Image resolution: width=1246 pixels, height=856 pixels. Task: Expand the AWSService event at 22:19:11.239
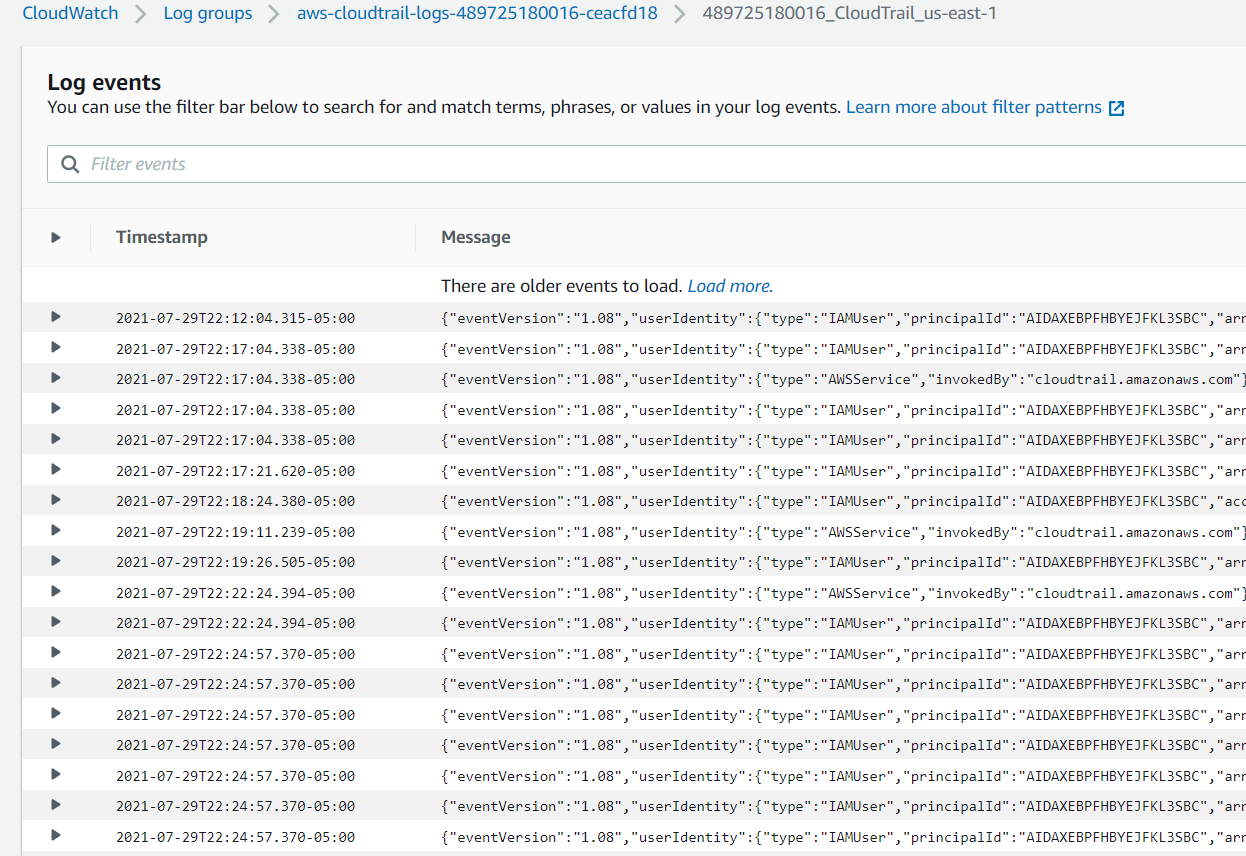tap(56, 531)
